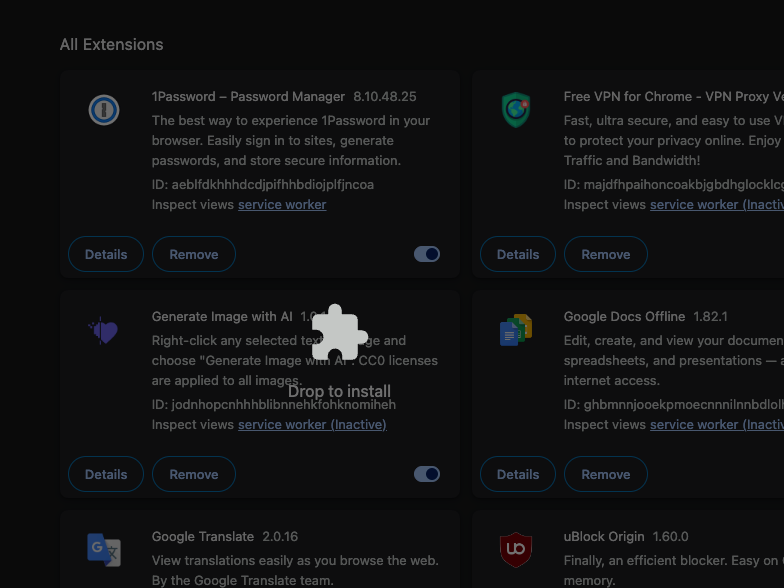
Task: Open Details for Generate Image with AI
Action: click(106, 474)
